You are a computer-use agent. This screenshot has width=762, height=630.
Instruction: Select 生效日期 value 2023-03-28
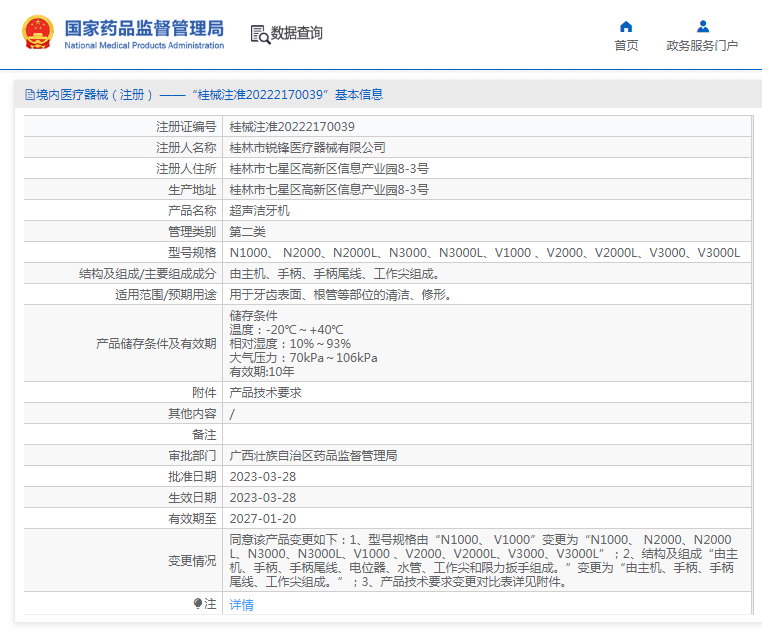point(262,498)
